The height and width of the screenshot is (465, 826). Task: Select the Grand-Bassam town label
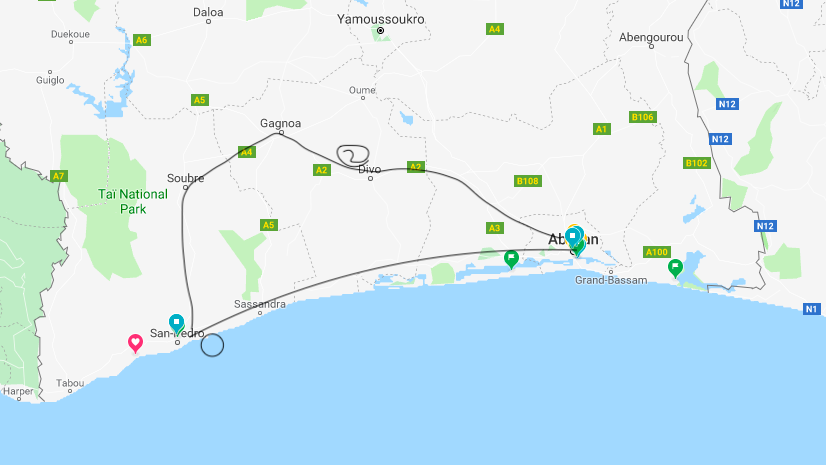click(611, 280)
